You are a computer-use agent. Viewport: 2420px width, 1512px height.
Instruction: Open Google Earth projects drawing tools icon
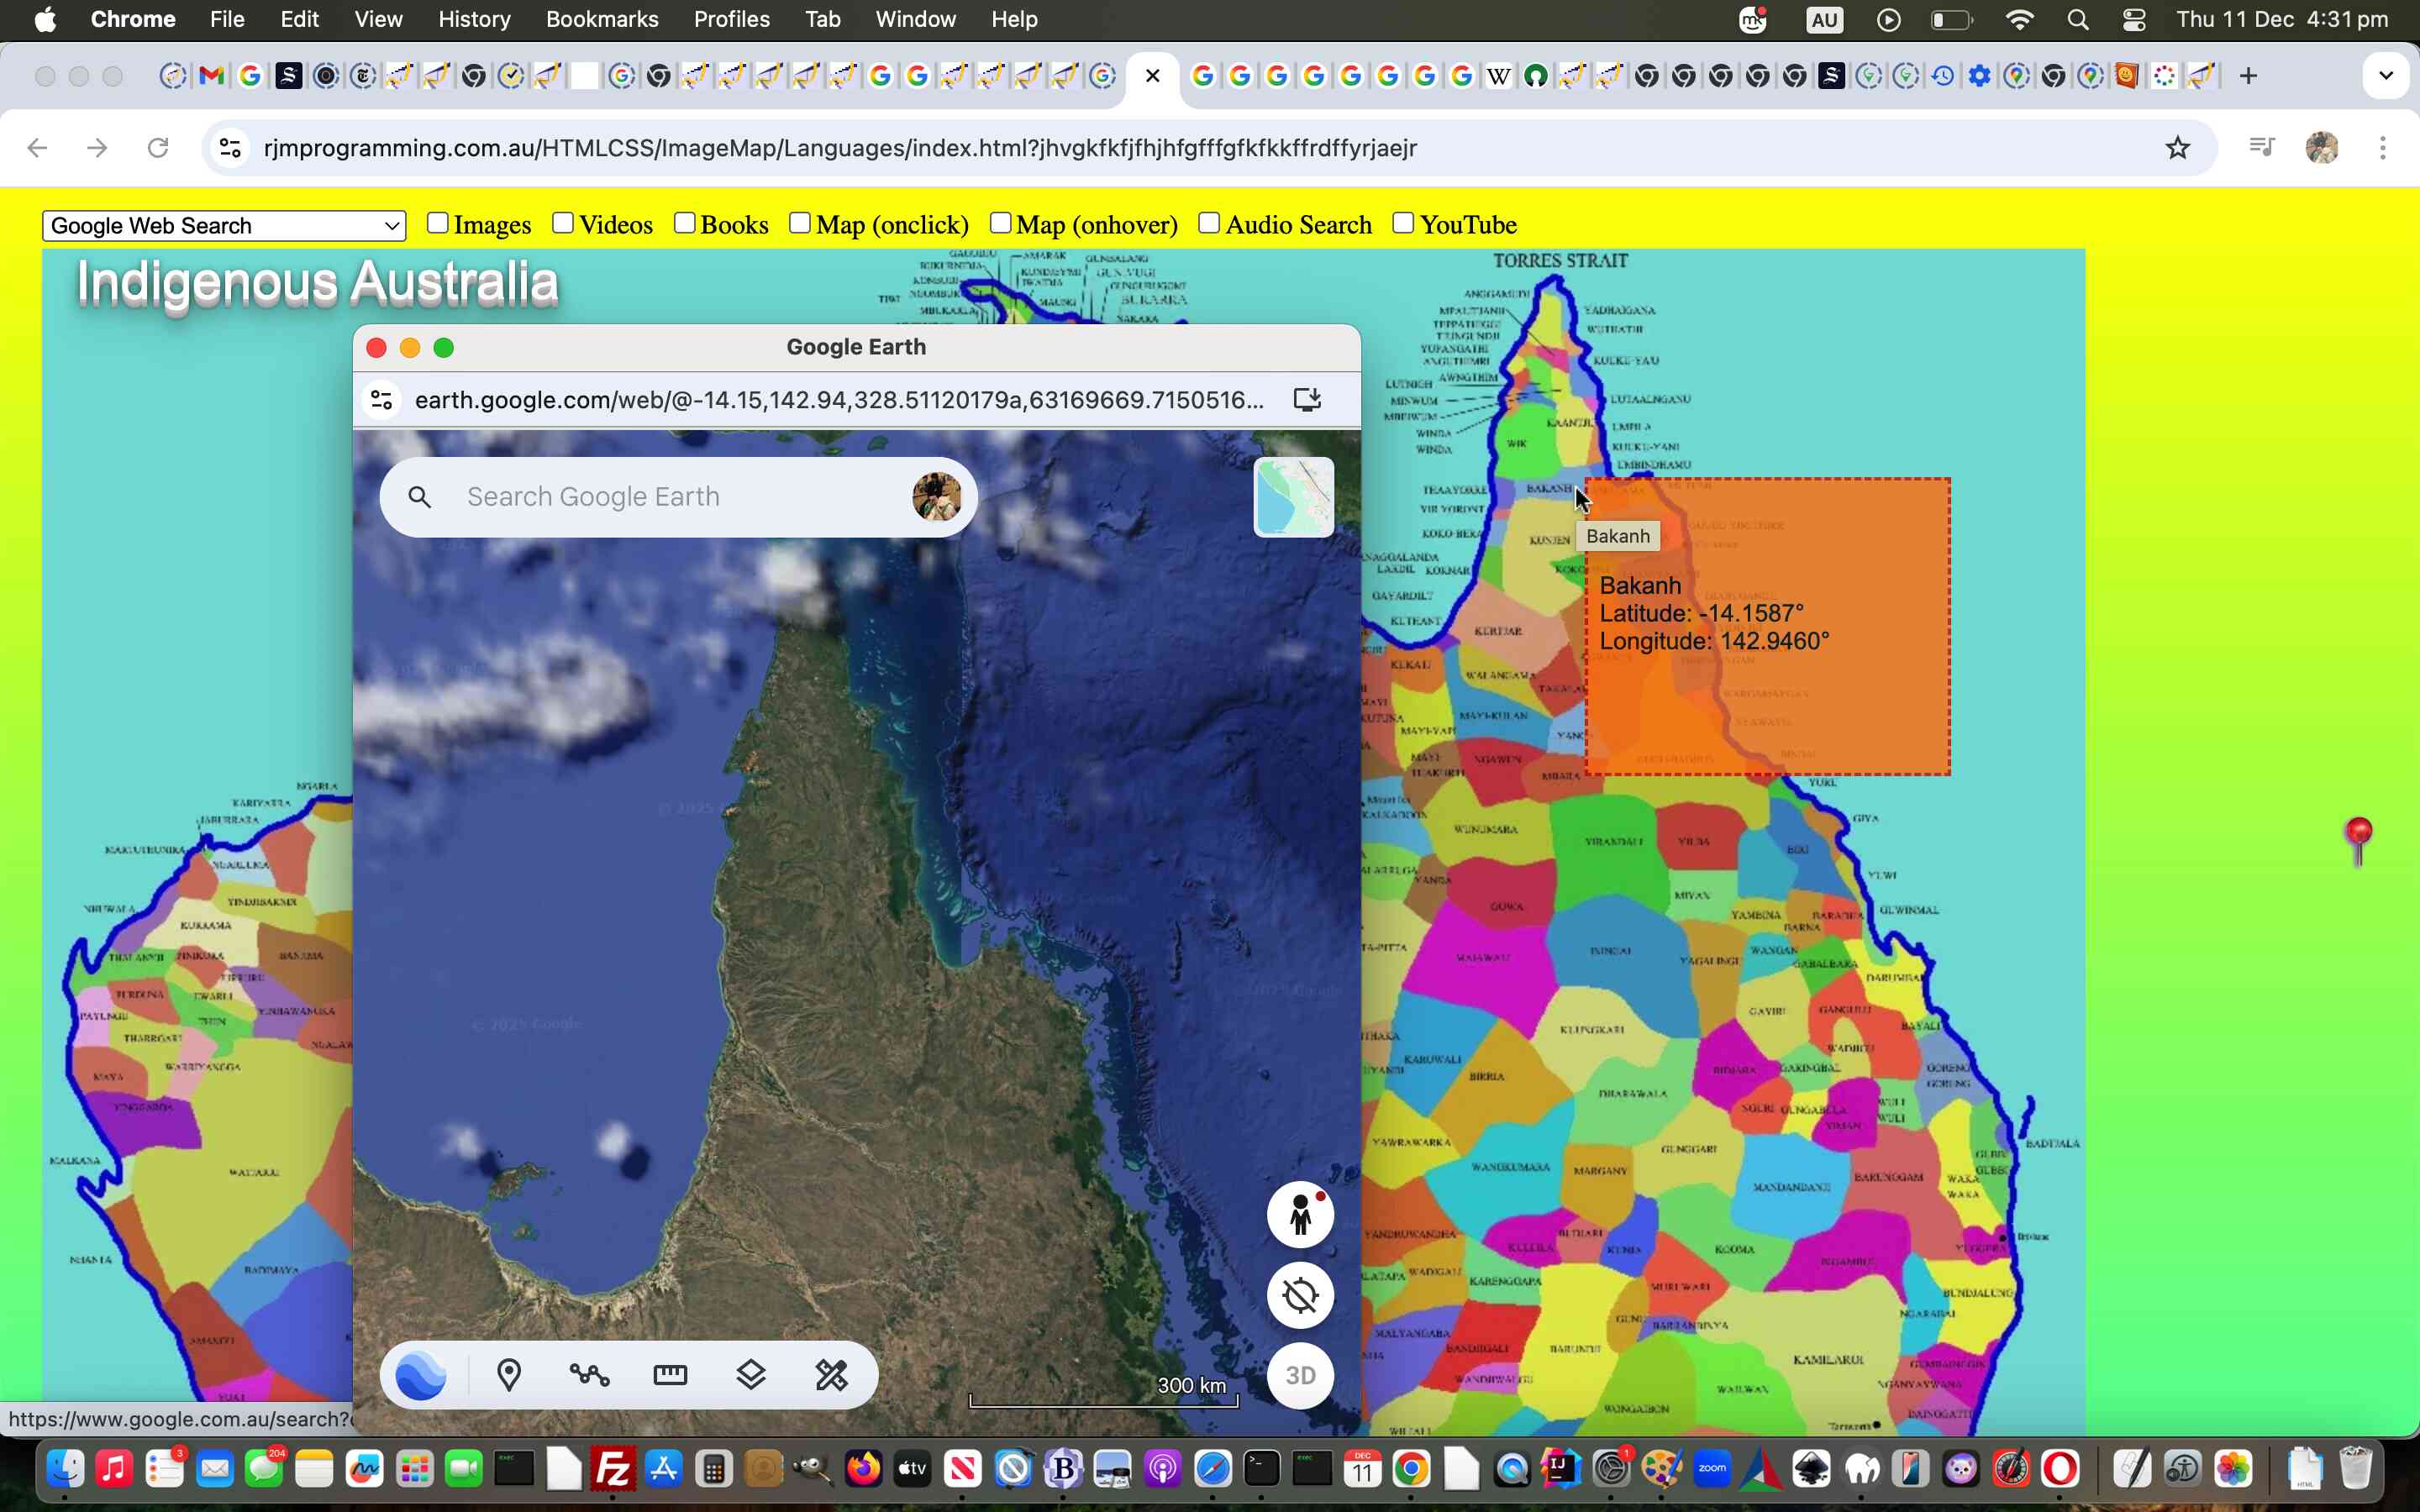(x=833, y=1374)
